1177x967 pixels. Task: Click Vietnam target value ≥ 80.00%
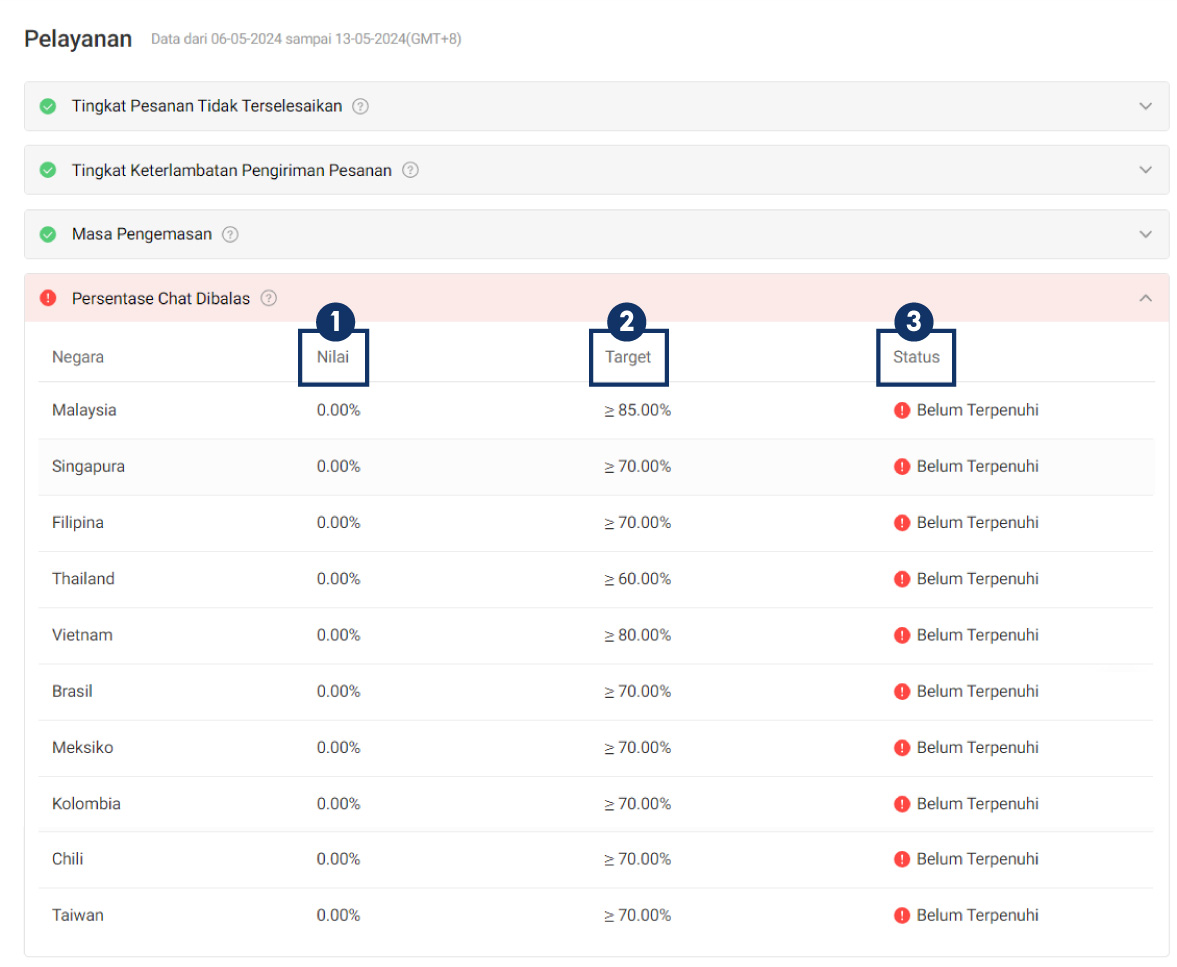(x=637, y=636)
